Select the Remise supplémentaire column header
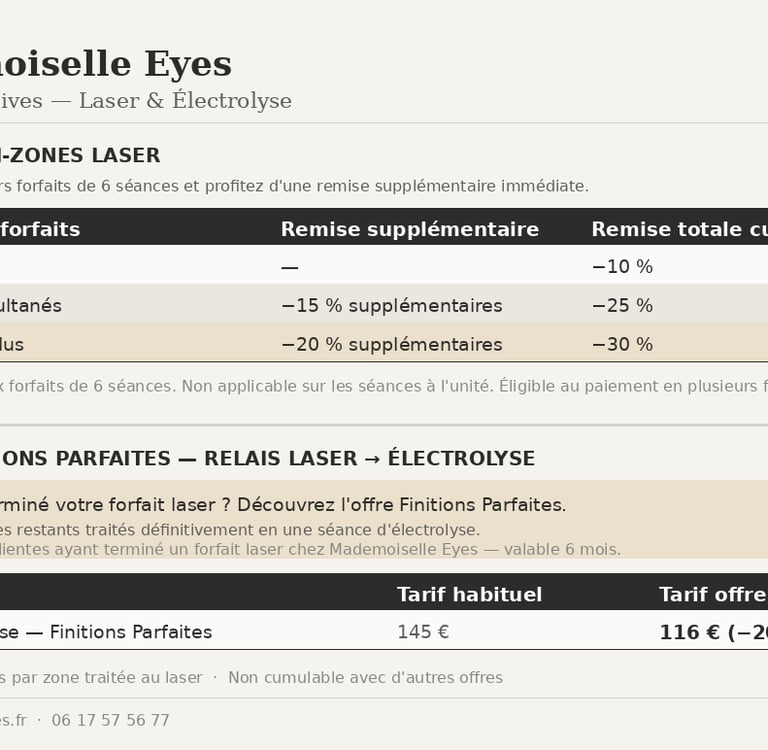 click(x=409, y=229)
